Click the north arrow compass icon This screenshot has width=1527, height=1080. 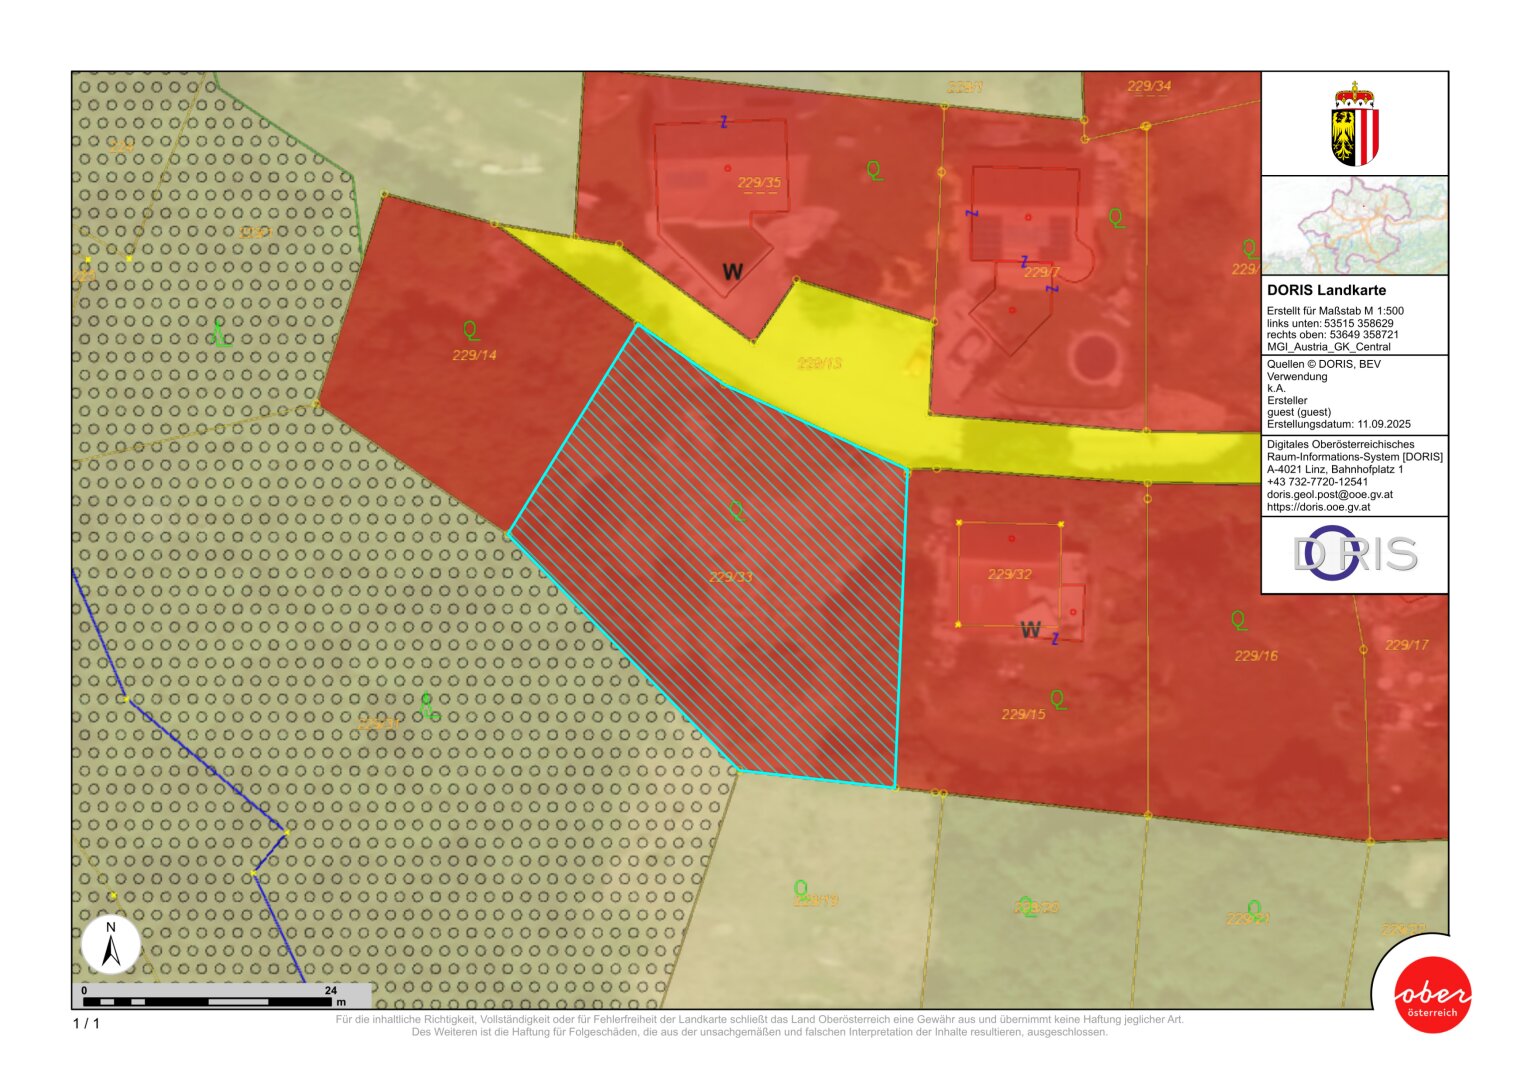pos(111,944)
